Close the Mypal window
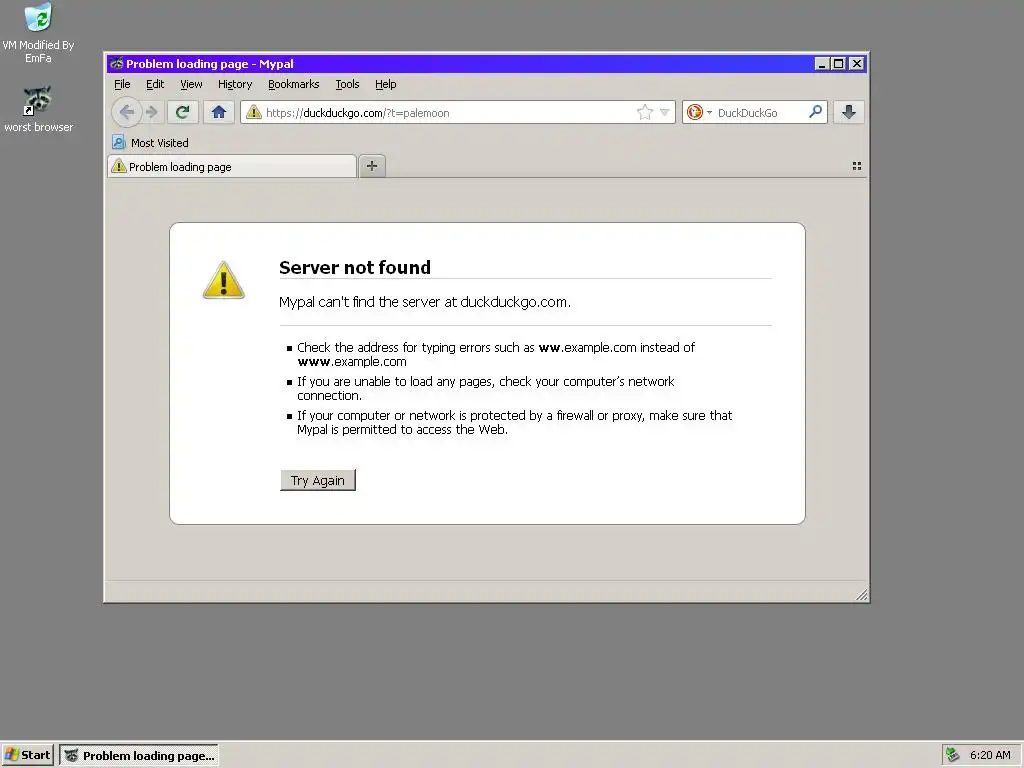Viewport: 1024px width, 768px height. pyautogui.click(x=857, y=63)
